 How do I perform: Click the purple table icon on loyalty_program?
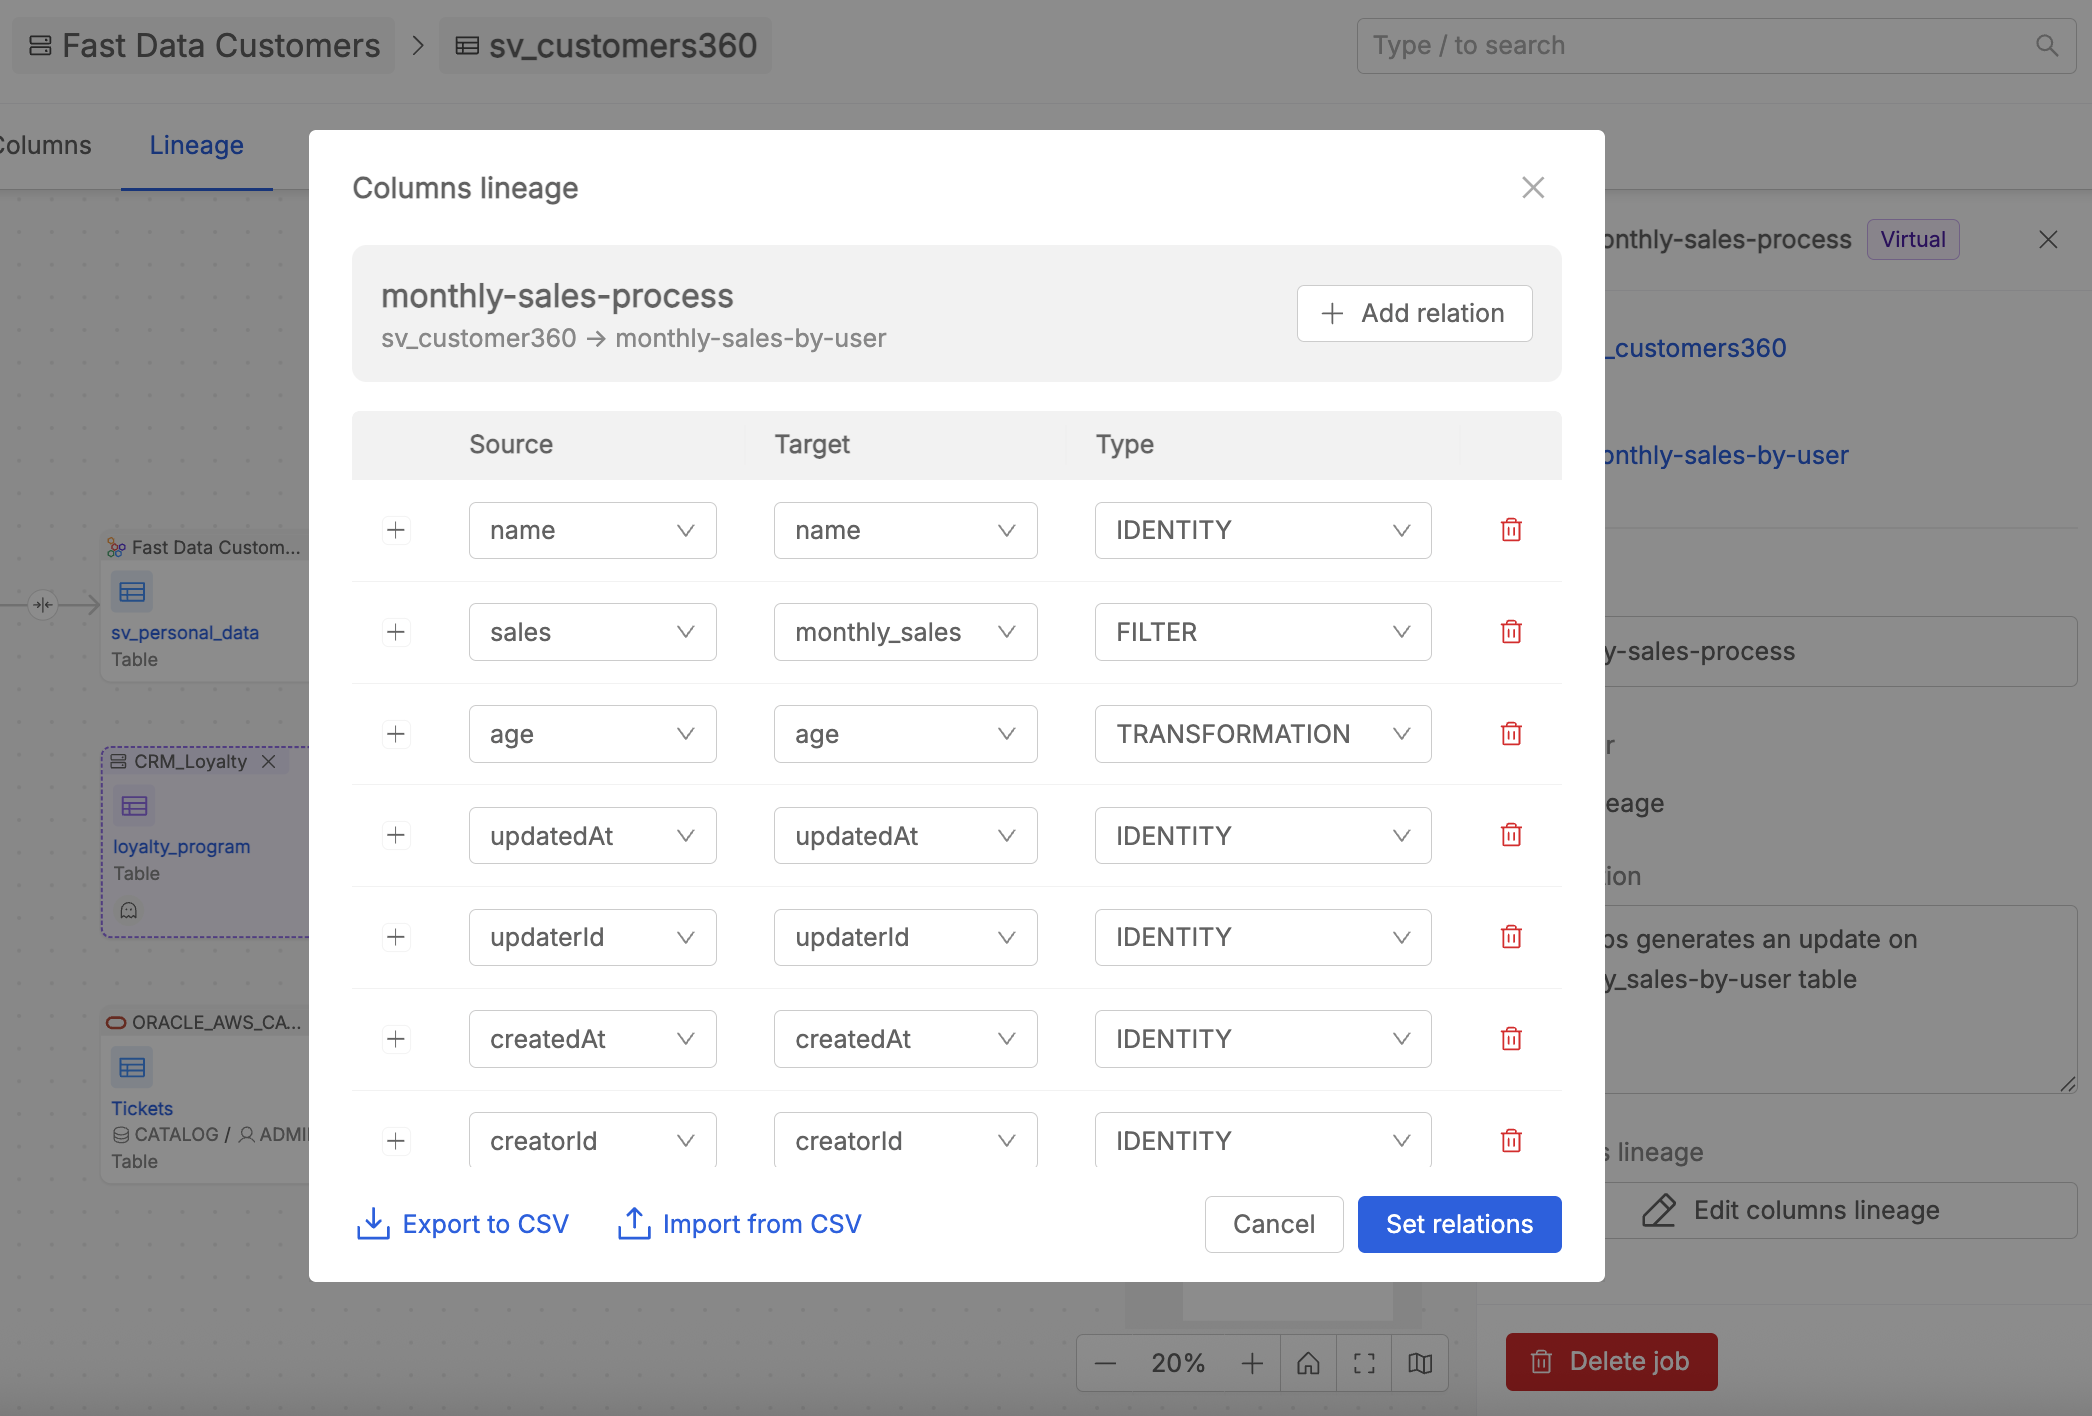(133, 806)
